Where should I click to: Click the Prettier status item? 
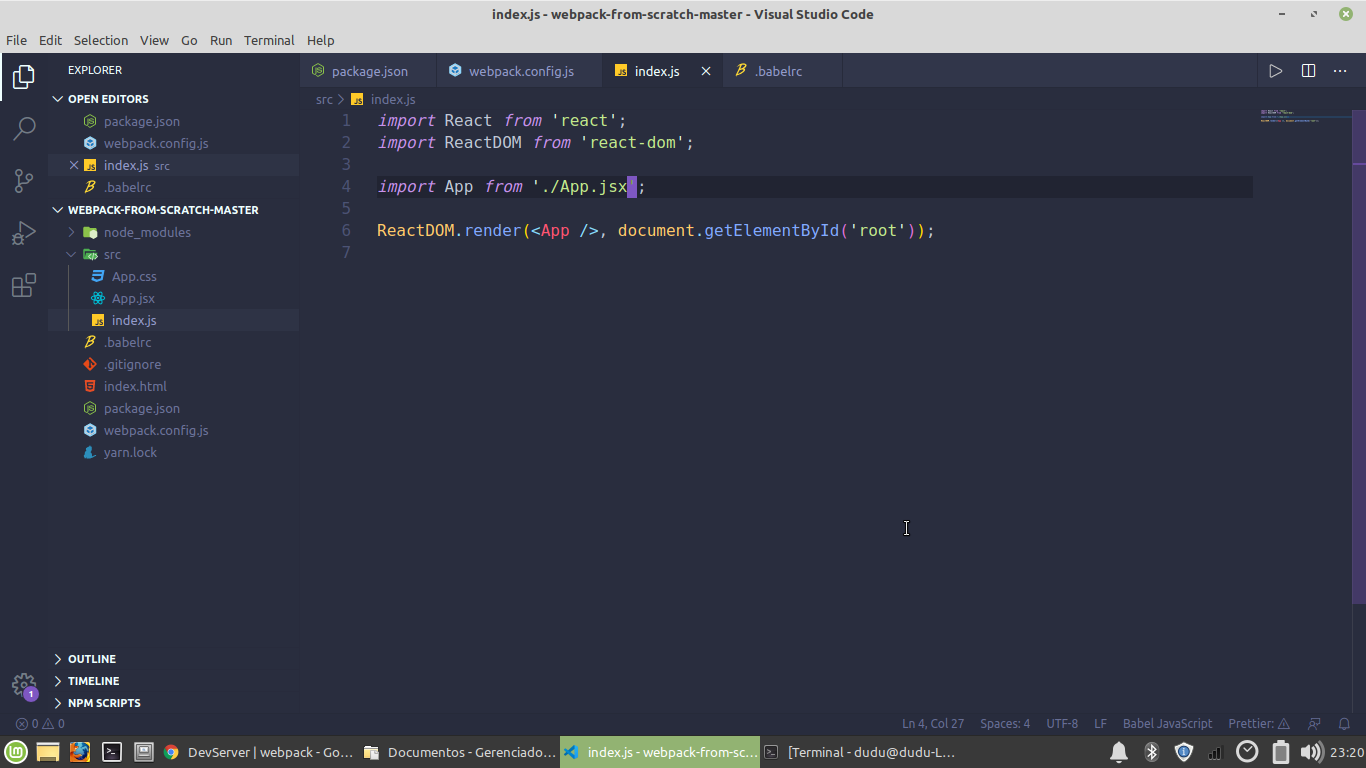tap(1259, 724)
